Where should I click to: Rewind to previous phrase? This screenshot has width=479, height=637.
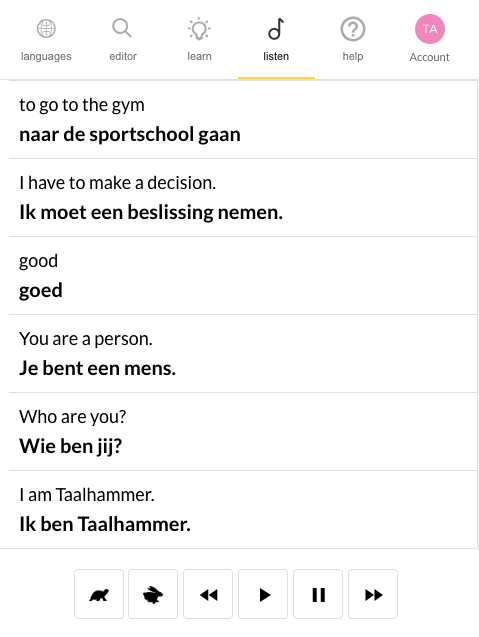pos(208,594)
